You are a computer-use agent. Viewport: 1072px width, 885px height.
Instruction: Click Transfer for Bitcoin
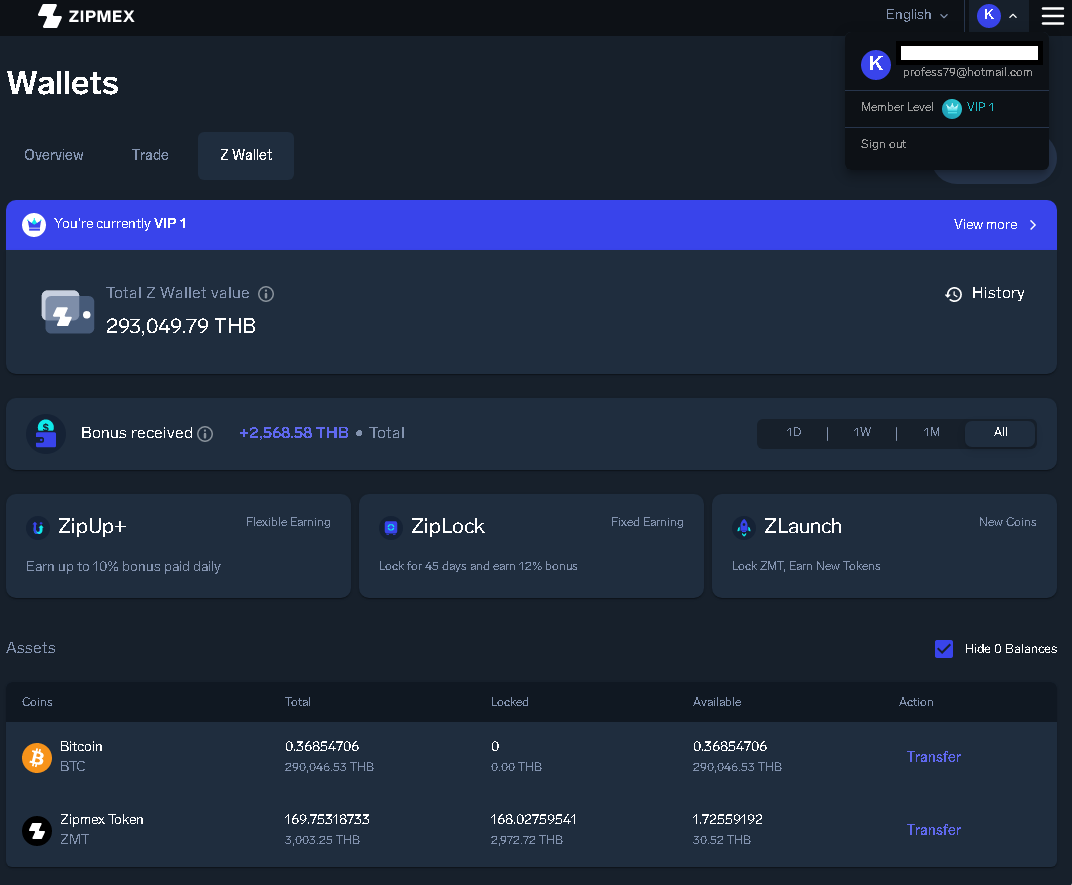933,757
